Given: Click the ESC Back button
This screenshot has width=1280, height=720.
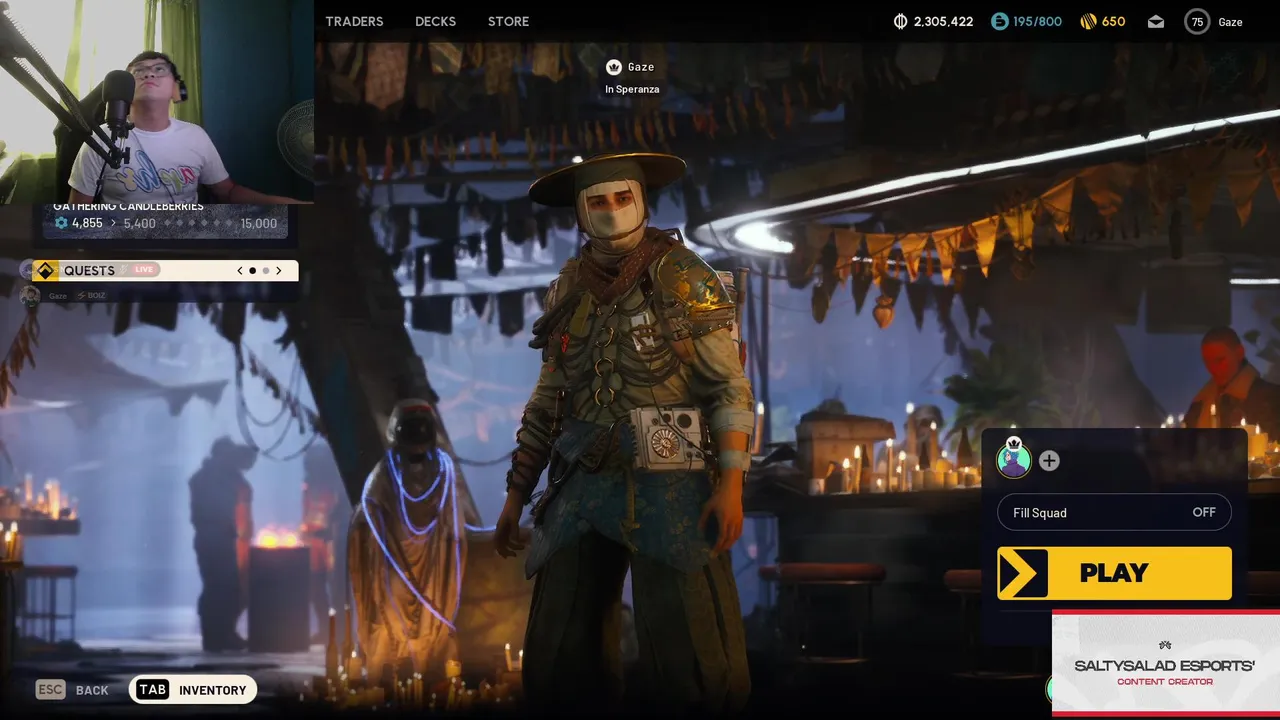Looking at the screenshot, I should pos(72,690).
